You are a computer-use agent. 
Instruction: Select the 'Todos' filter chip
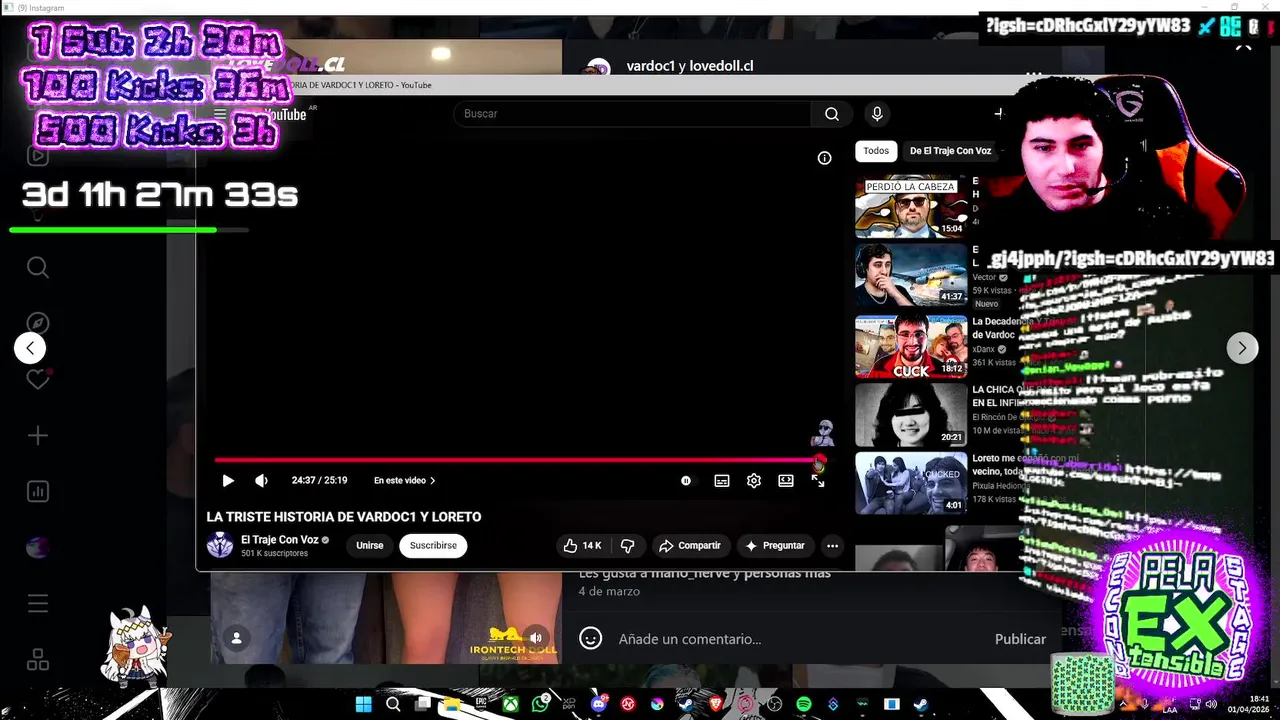[x=876, y=151]
